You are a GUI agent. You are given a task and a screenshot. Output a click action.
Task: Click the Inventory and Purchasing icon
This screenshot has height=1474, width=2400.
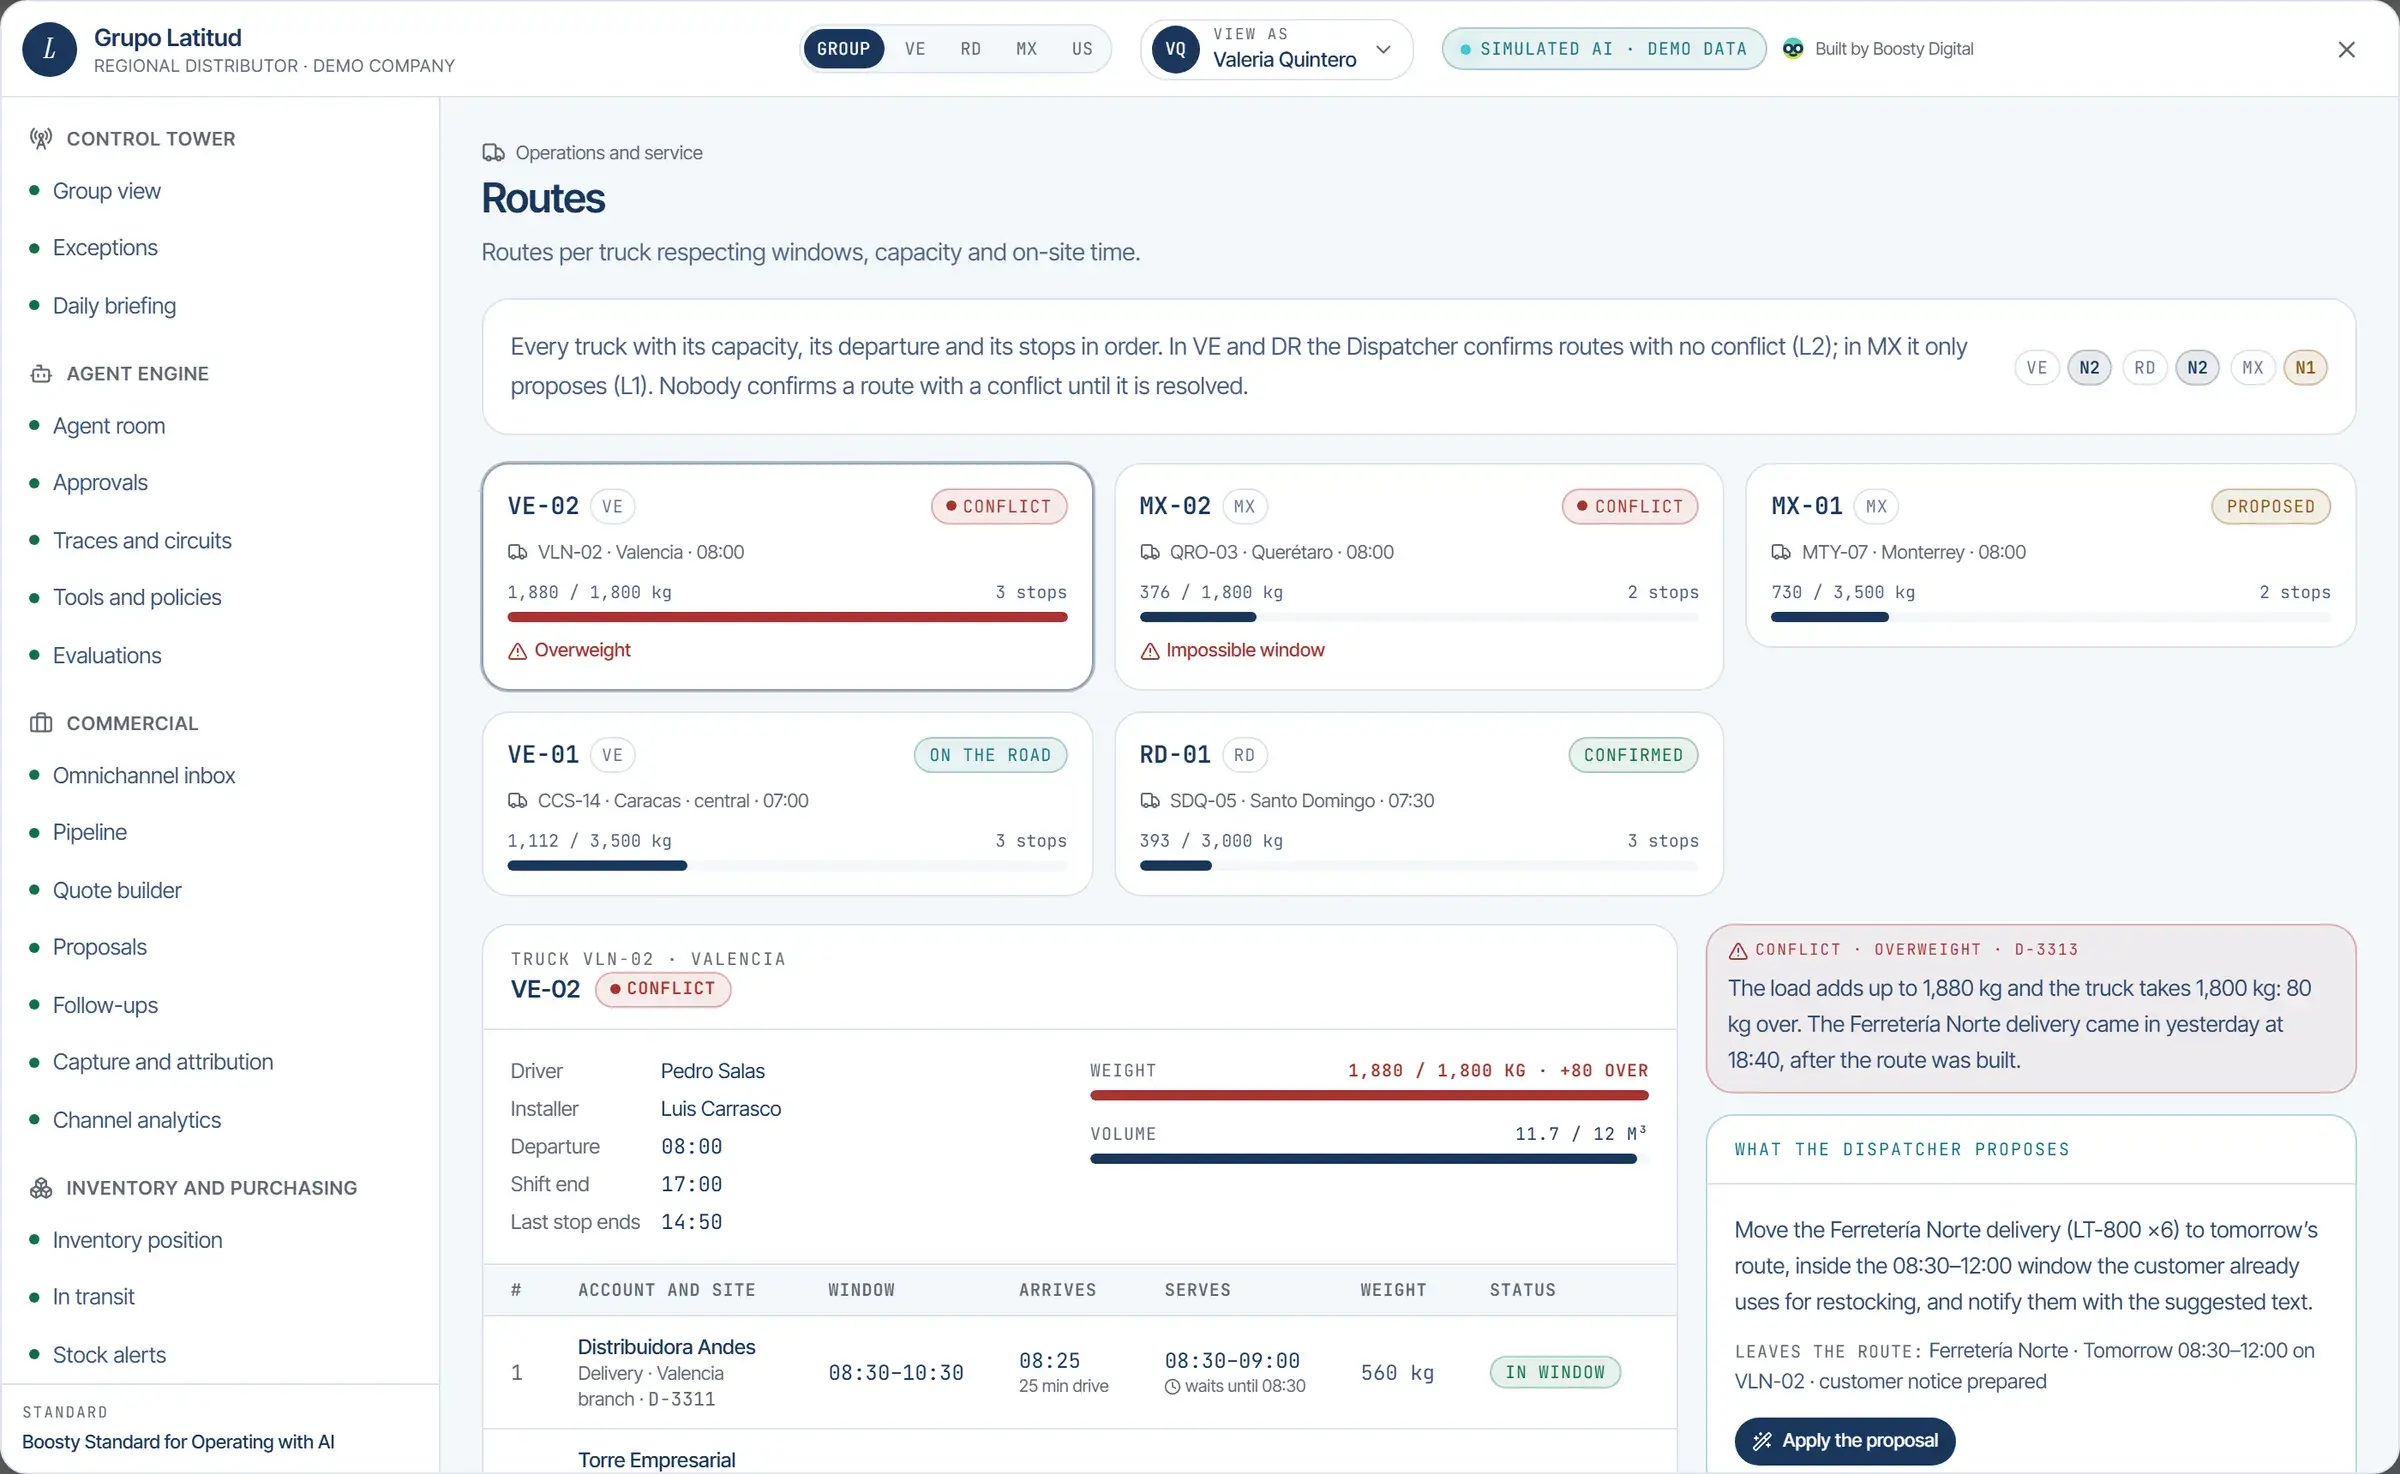41,1188
